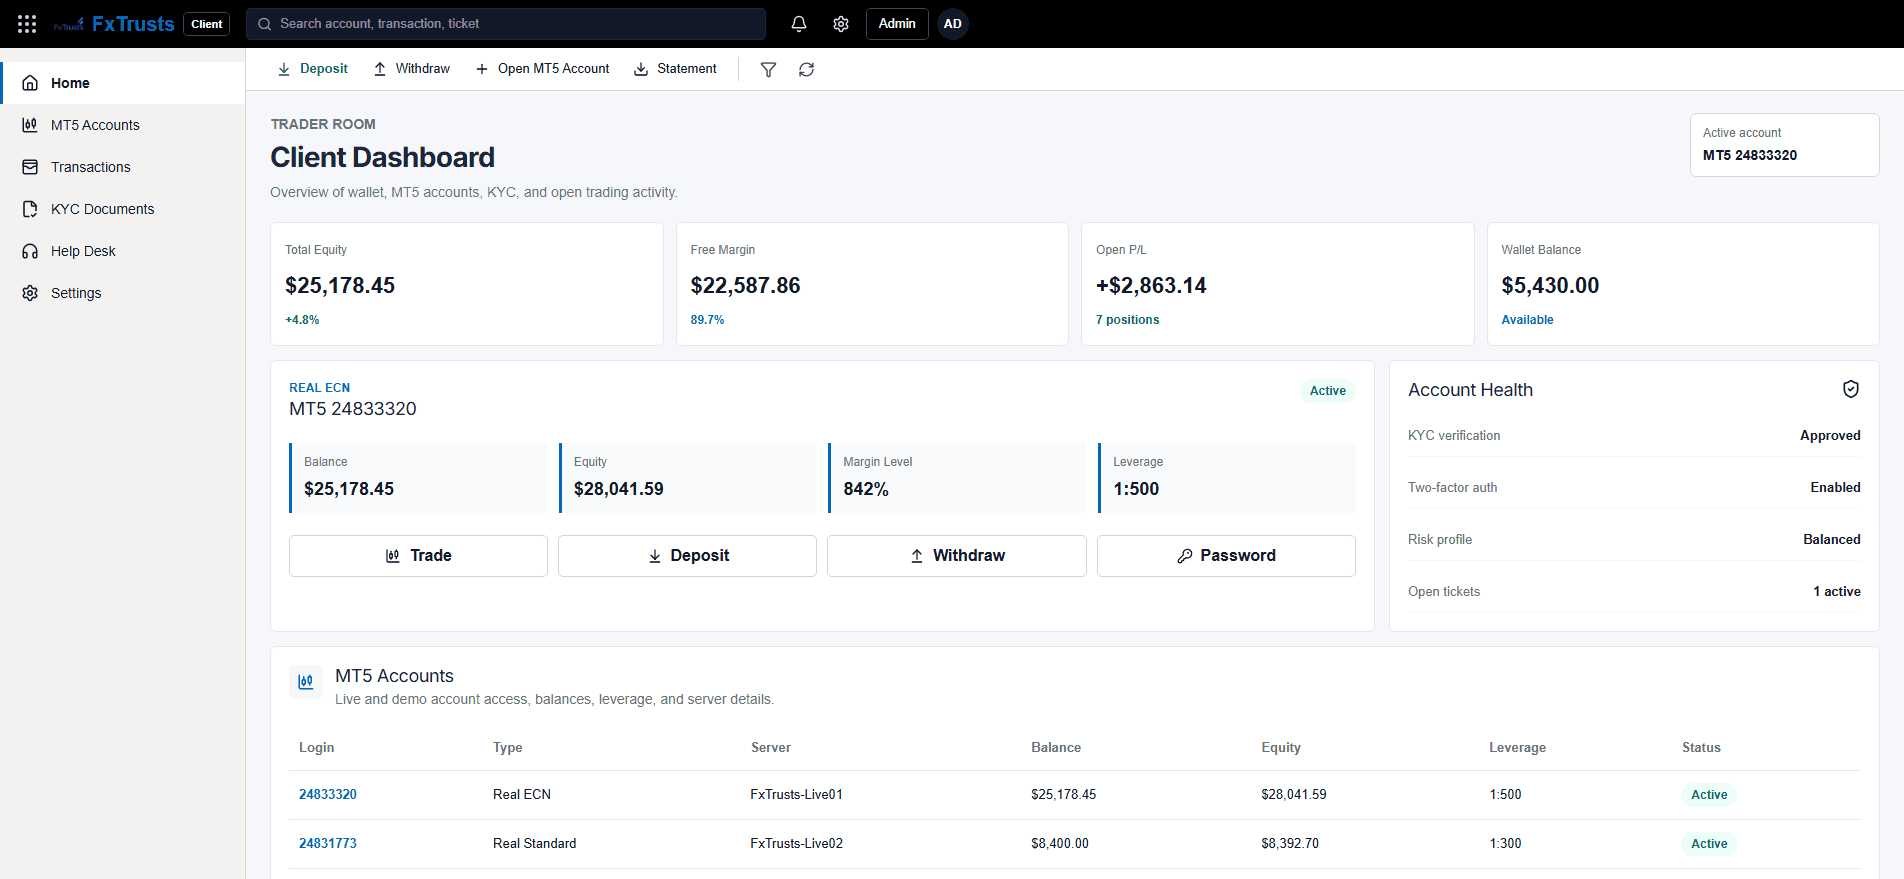Click Help Desk headset icon
1904x879 pixels.
pos(30,251)
